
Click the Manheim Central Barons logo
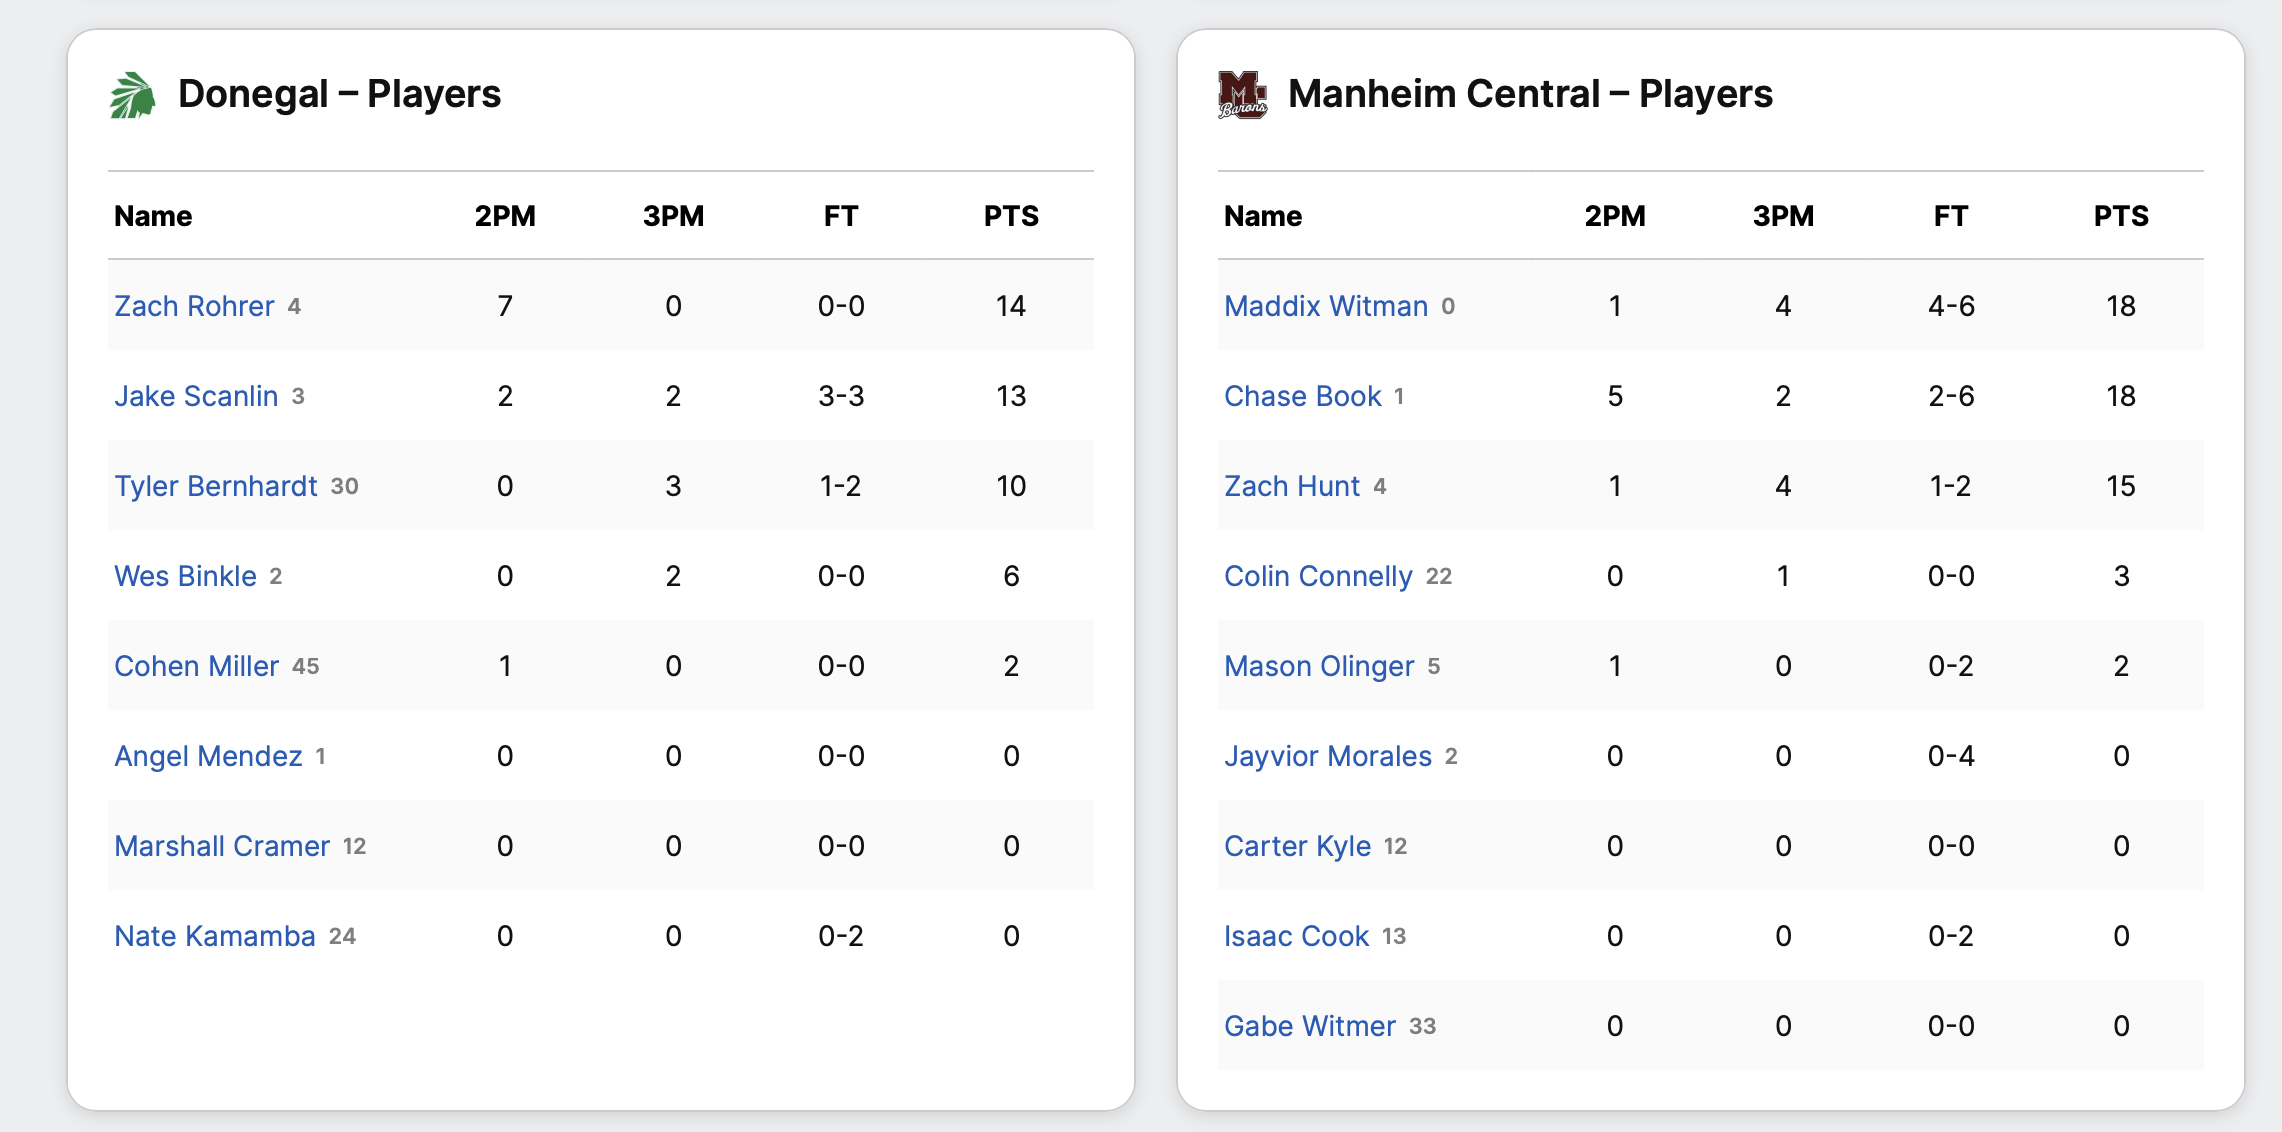click(x=1242, y=95)
